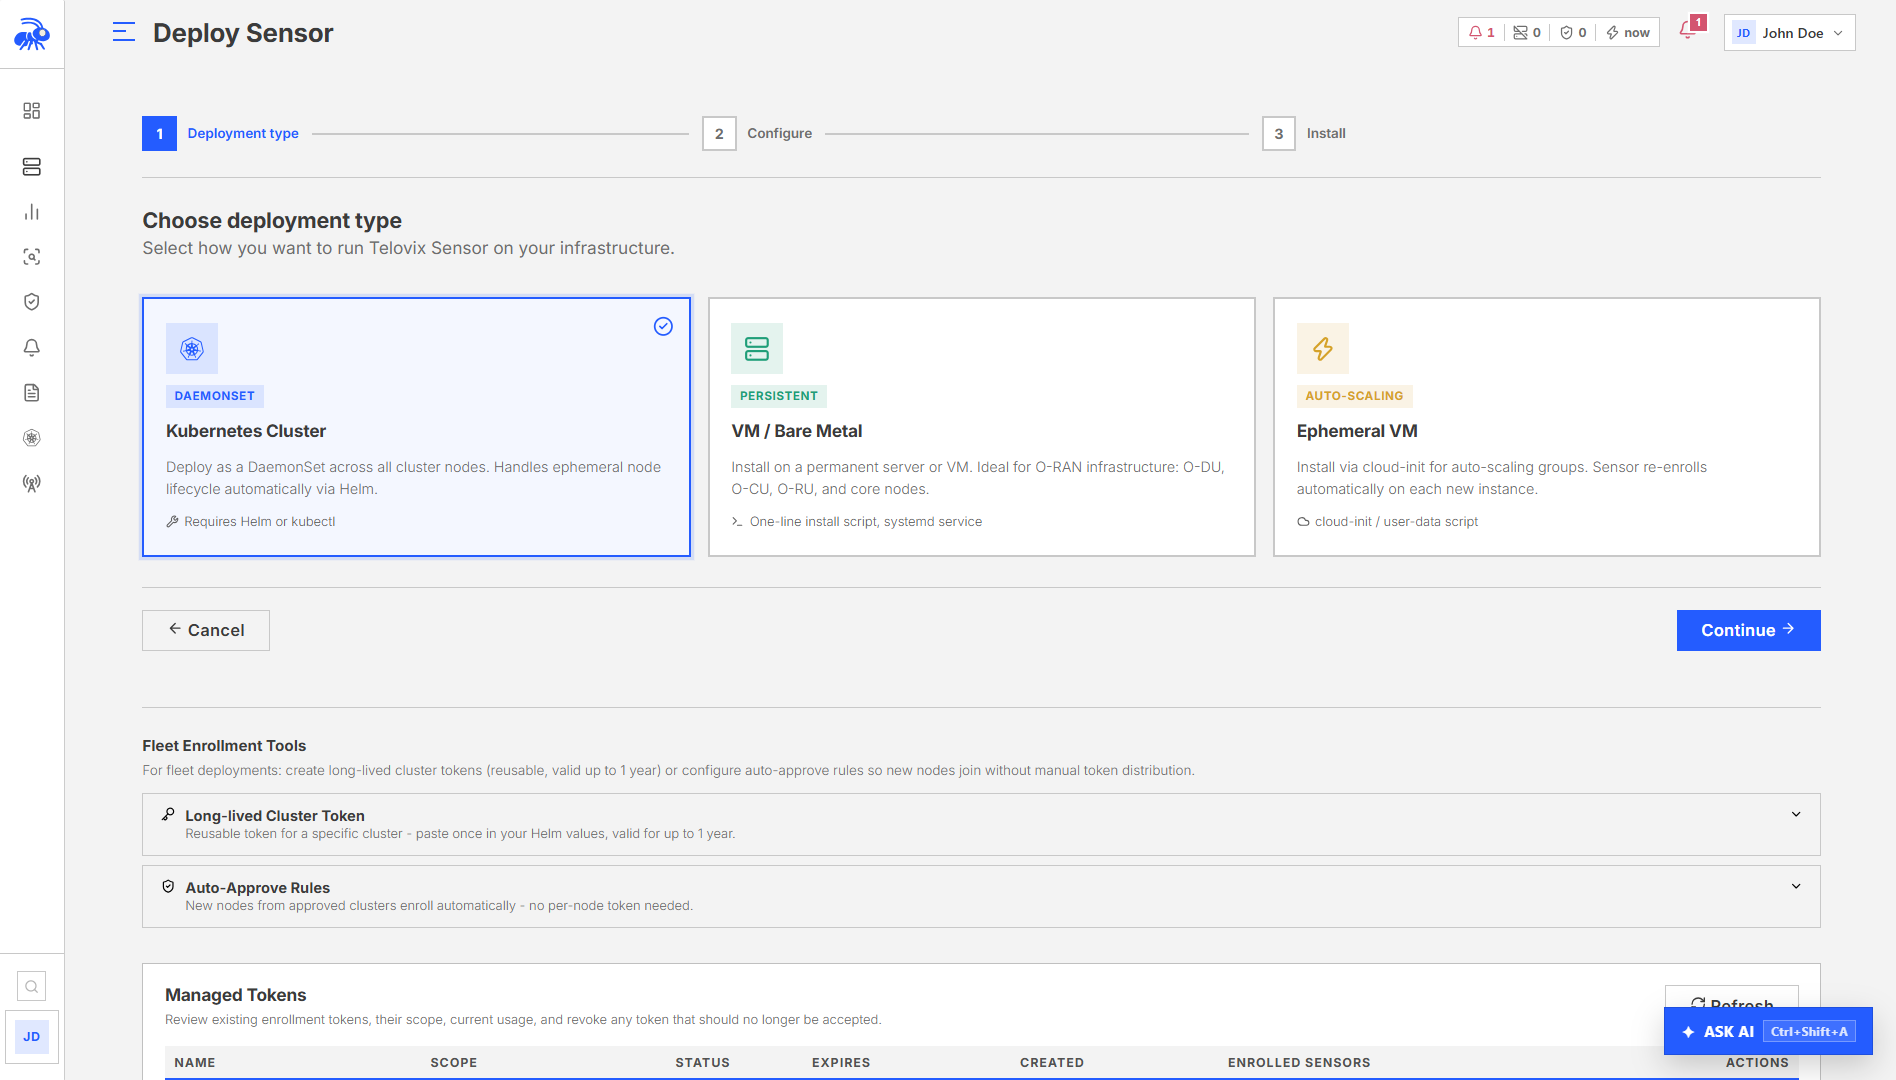Viewport: 1896px width, 1080px height.
Task: Click the alerts count indicator showing 1
Action: [1481, 33]
